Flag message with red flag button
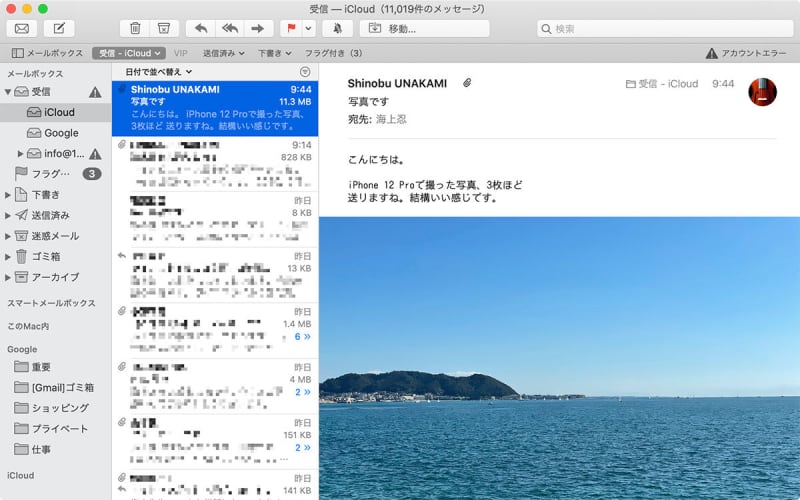Viewport: 800px width, 500px height. (291, 29)
